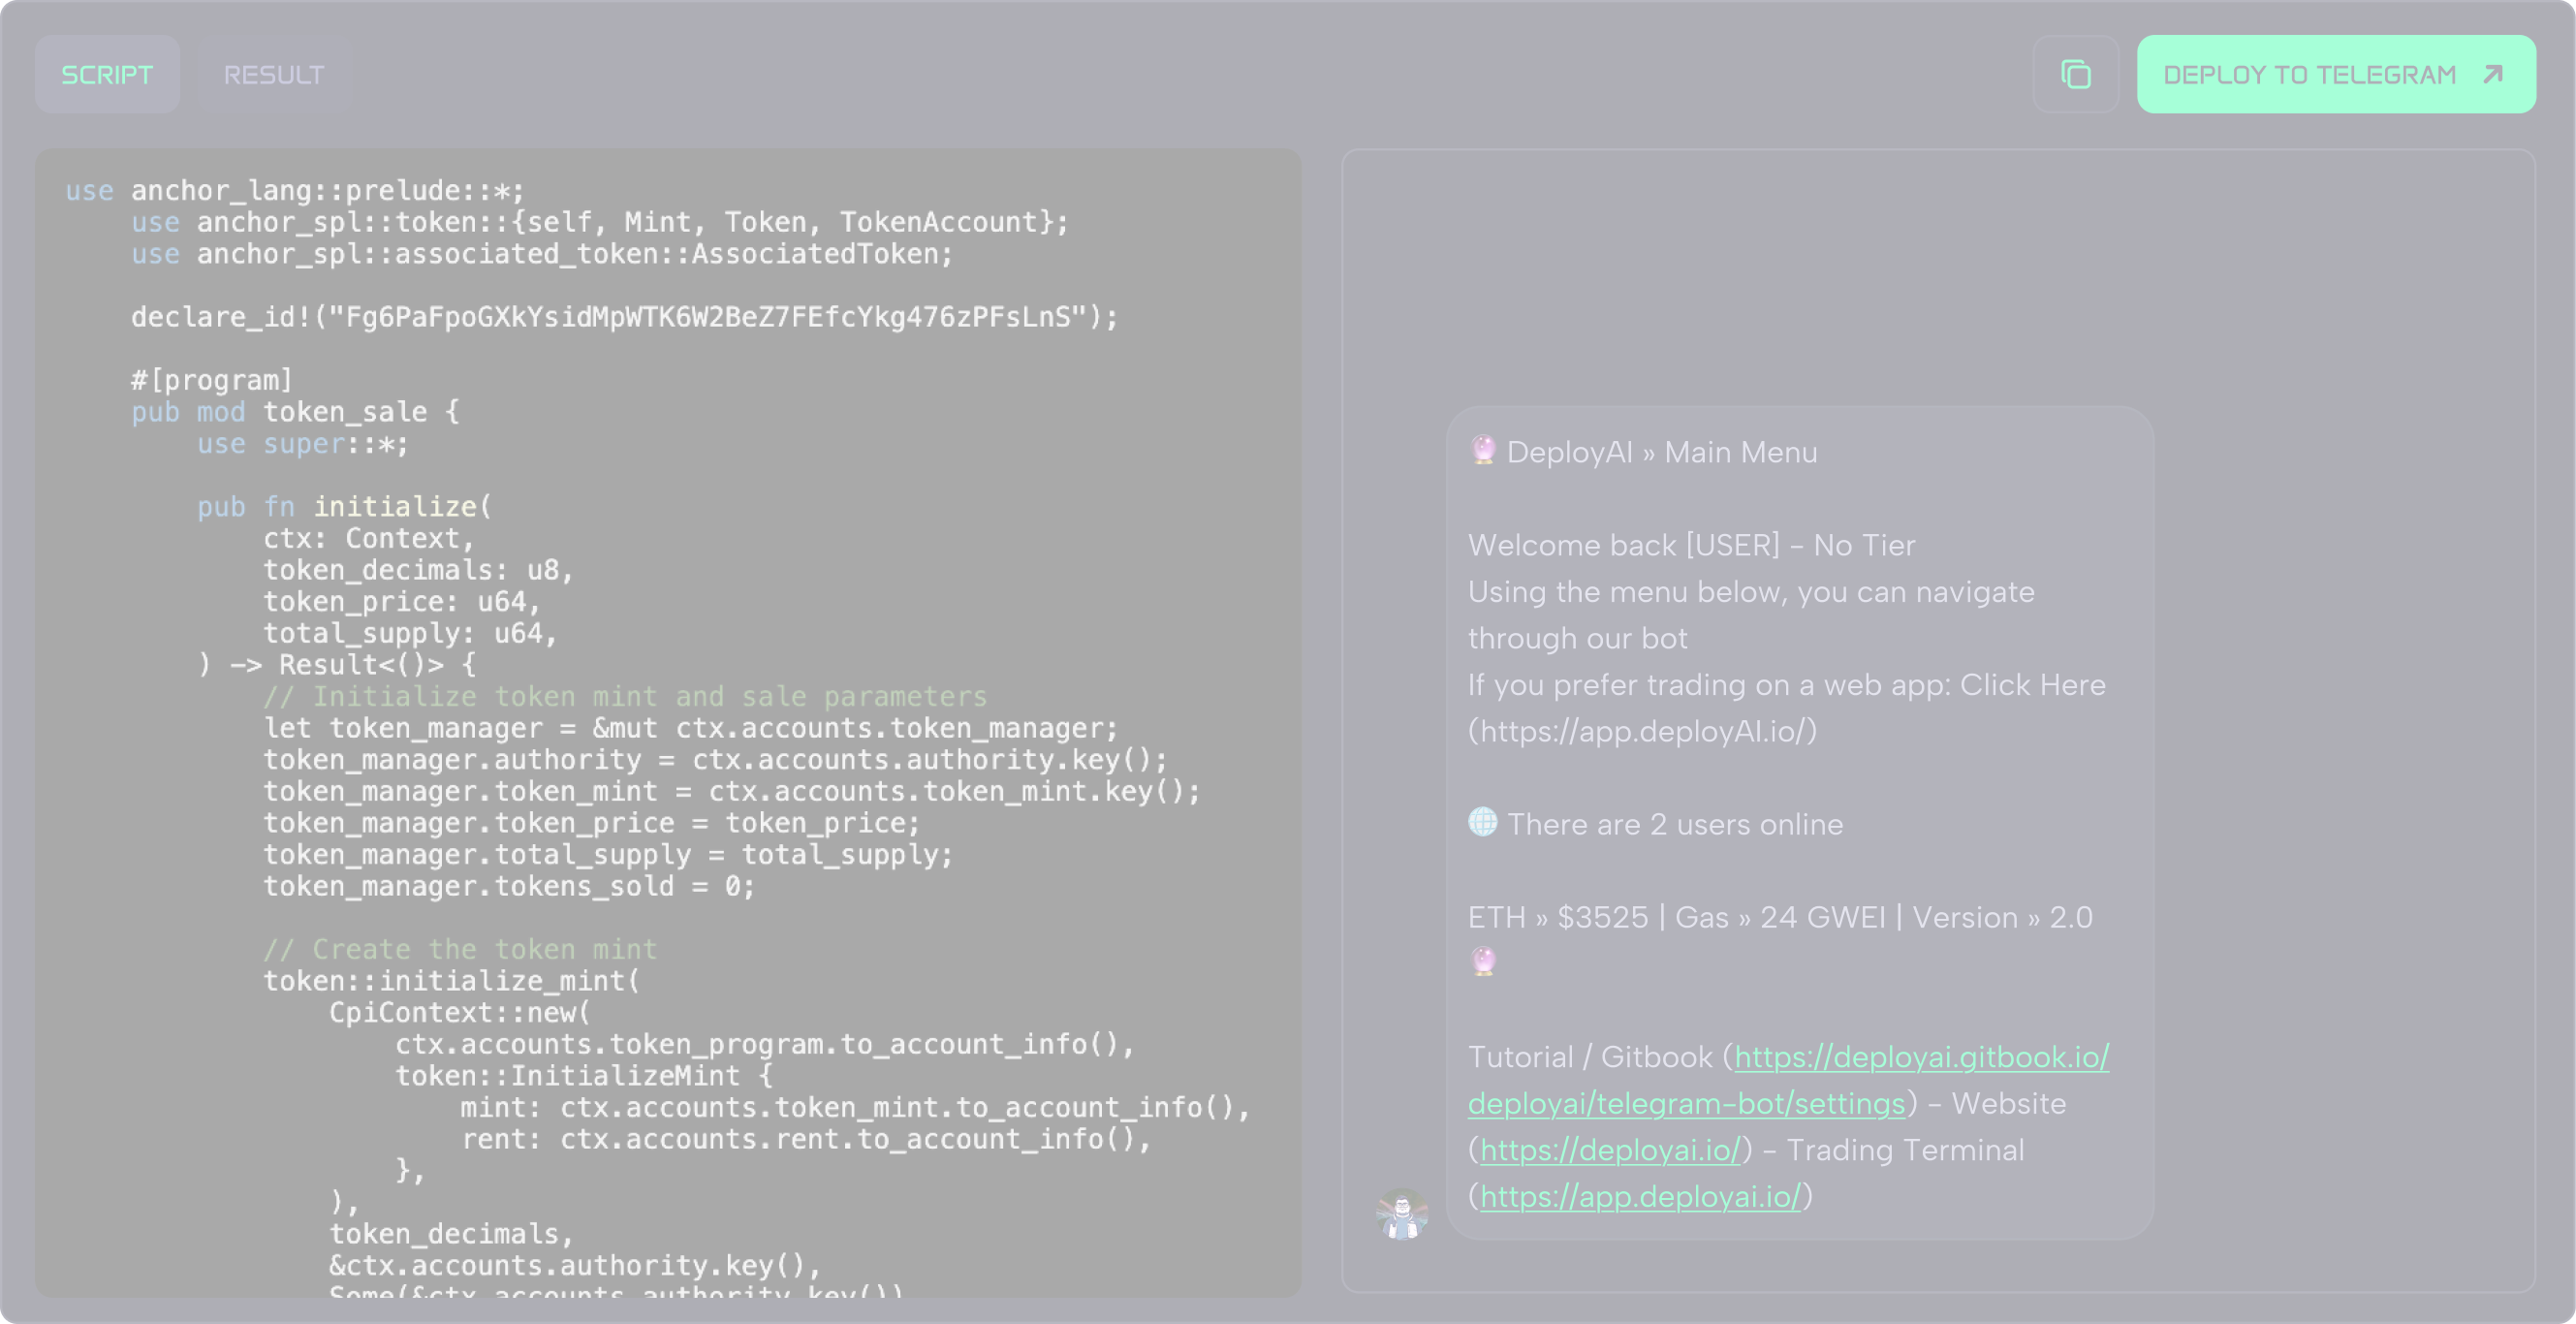2576x1324 pixels.
Task: Click the 'pub fn initialize(' code line
Action: click(344, 507)
